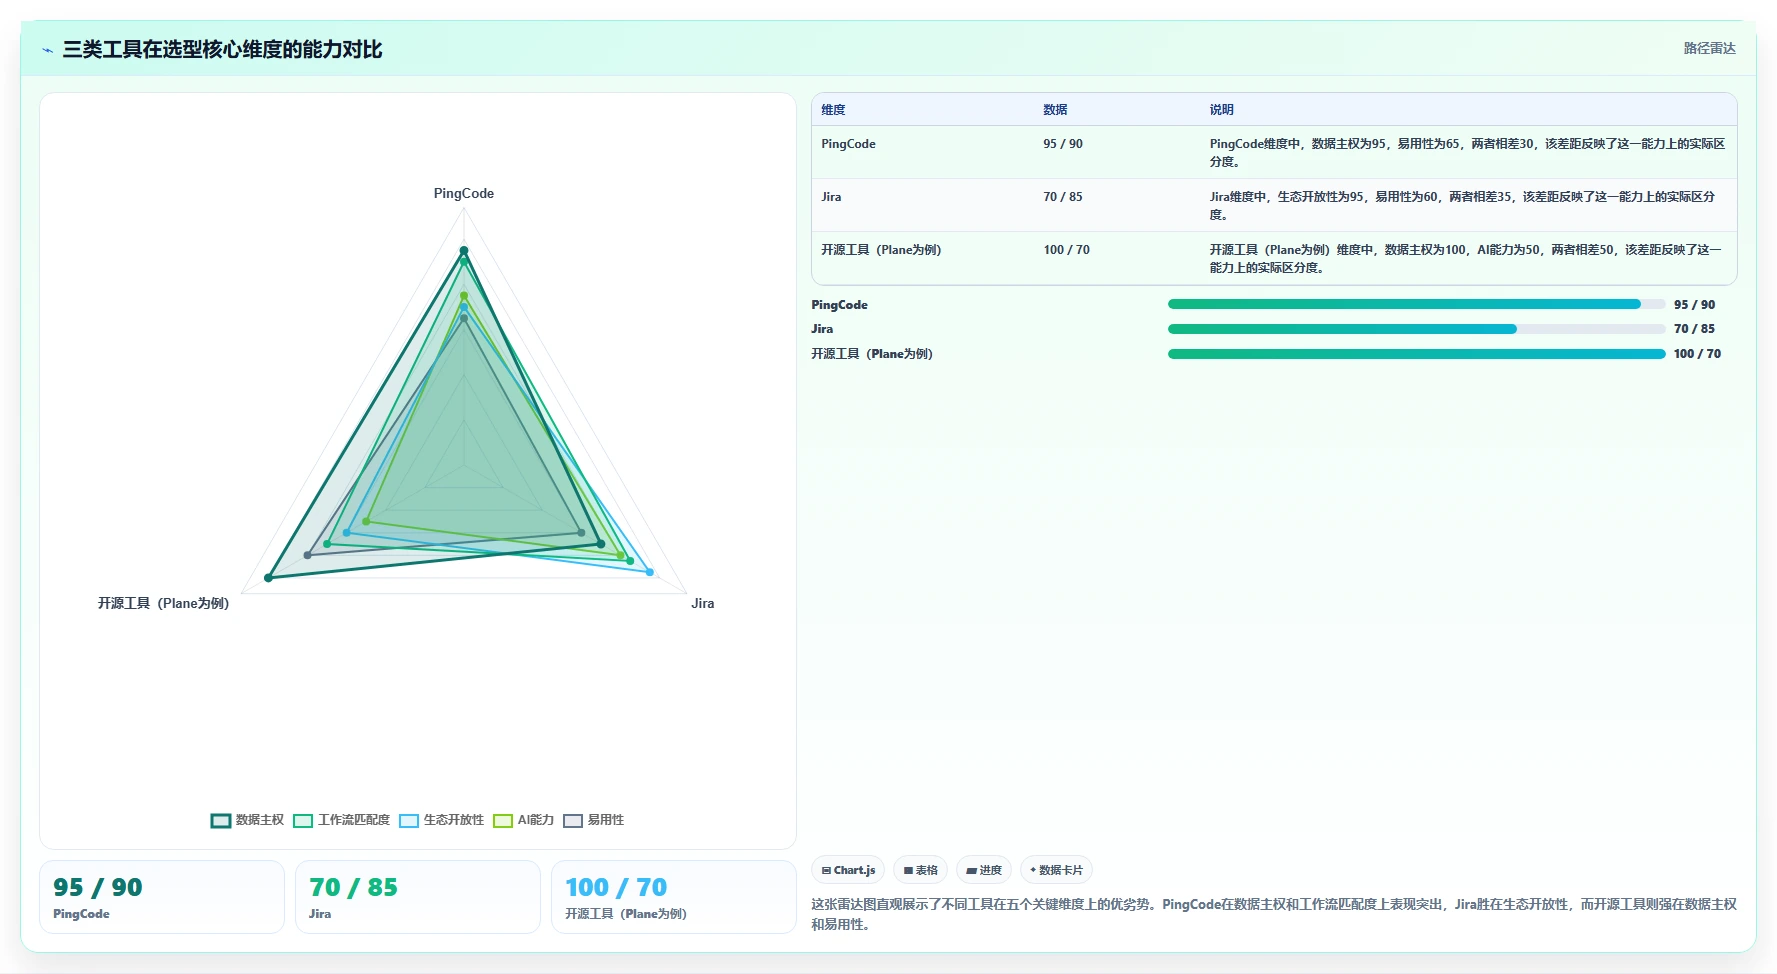Toggle the 易用性 legend entry
Viewport: 1777px width, 974px height.
(594, 820)
